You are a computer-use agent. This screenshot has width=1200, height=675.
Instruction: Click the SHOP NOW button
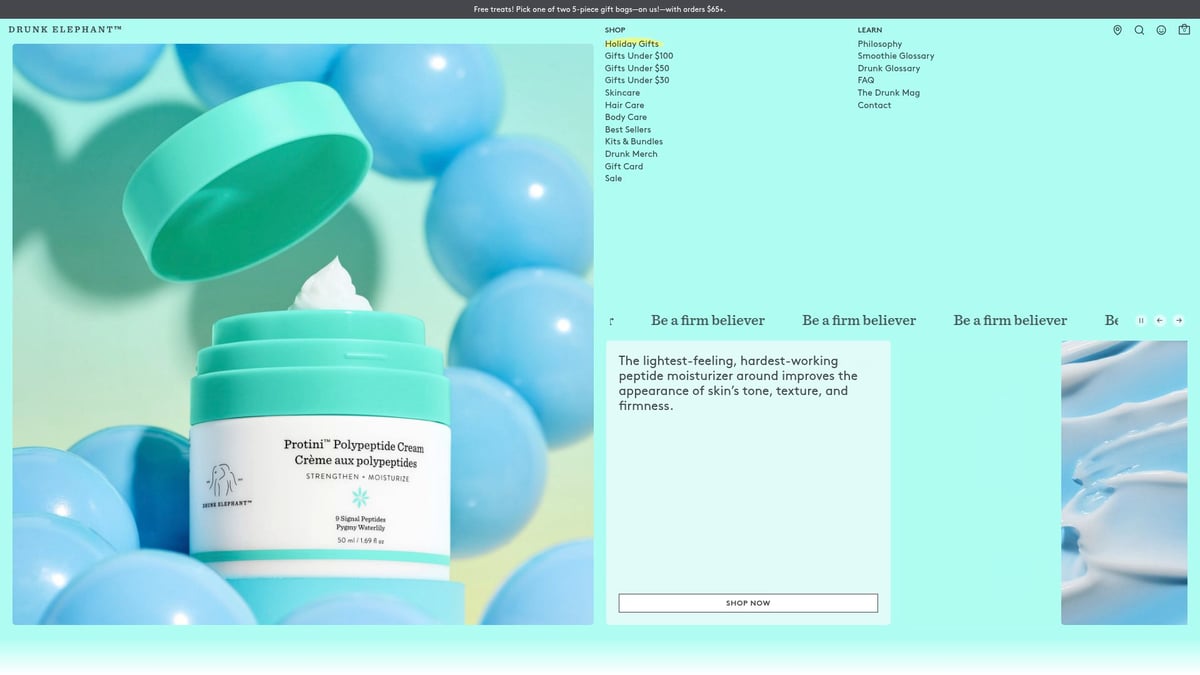(x=747, y=603)
